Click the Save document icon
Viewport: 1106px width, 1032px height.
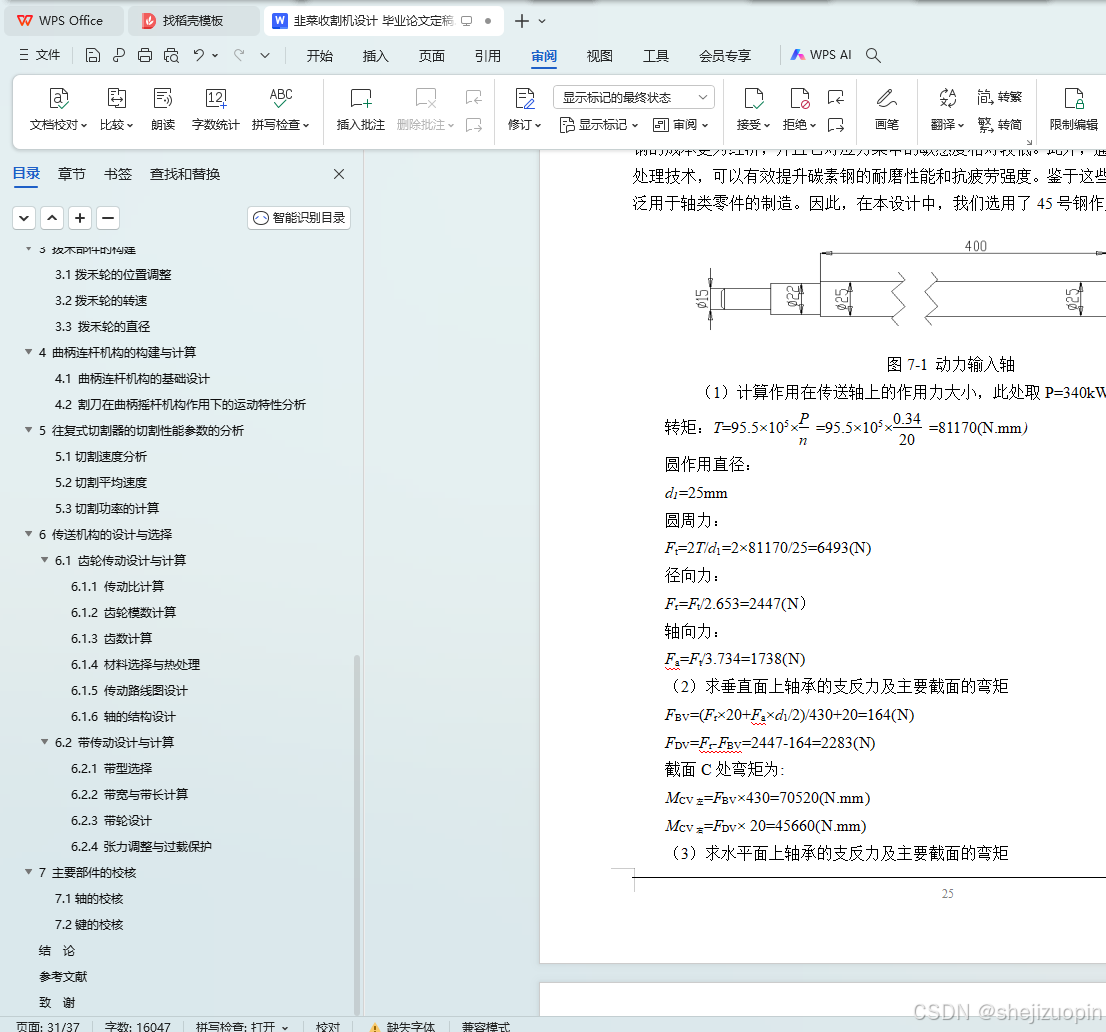92,55
